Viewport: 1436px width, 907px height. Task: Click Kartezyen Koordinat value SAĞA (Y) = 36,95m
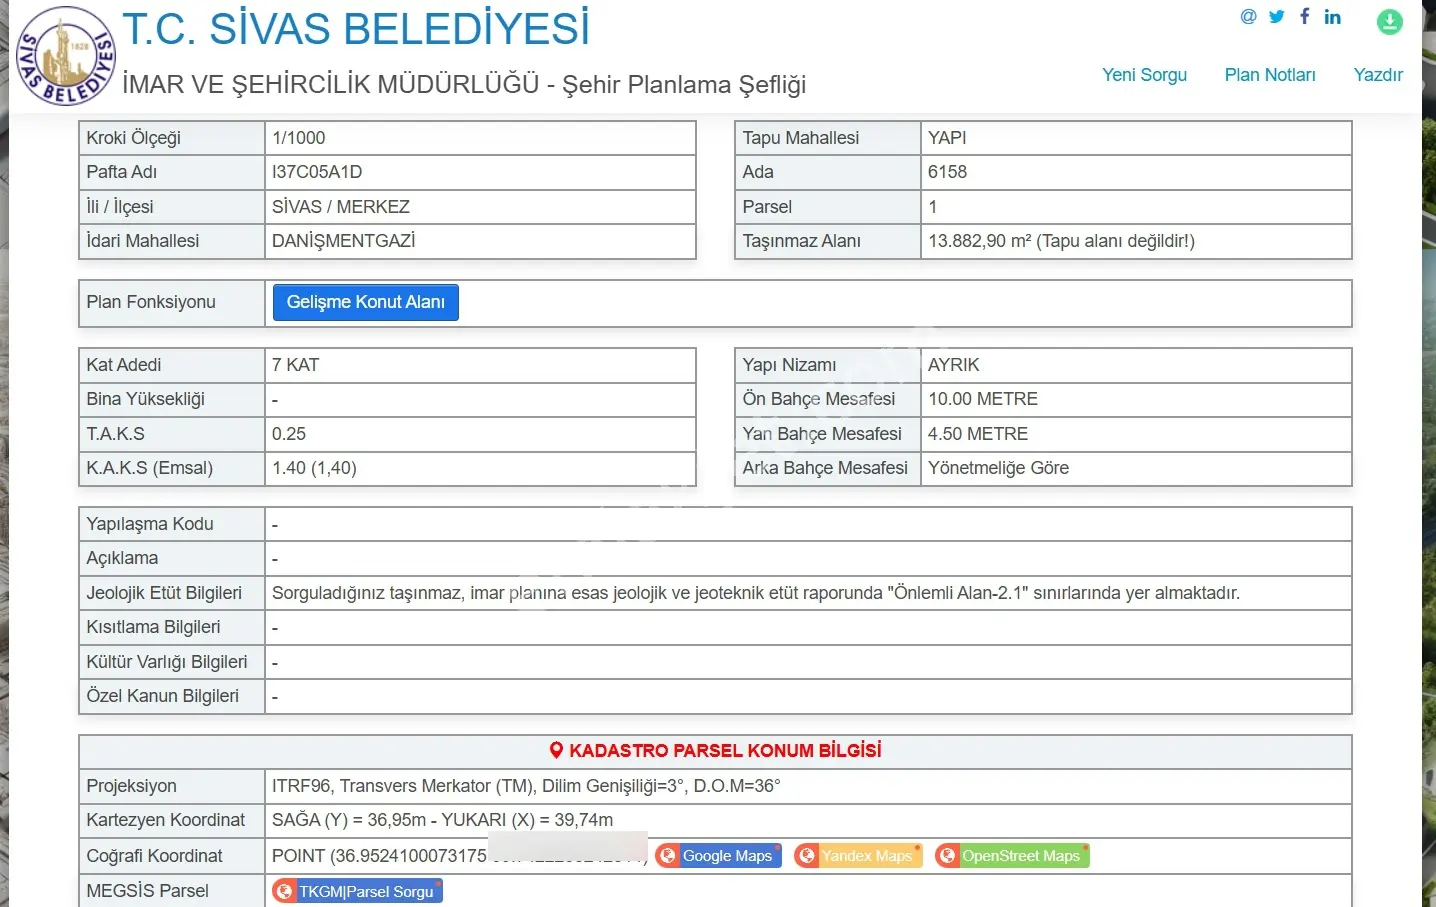(442, 820)
